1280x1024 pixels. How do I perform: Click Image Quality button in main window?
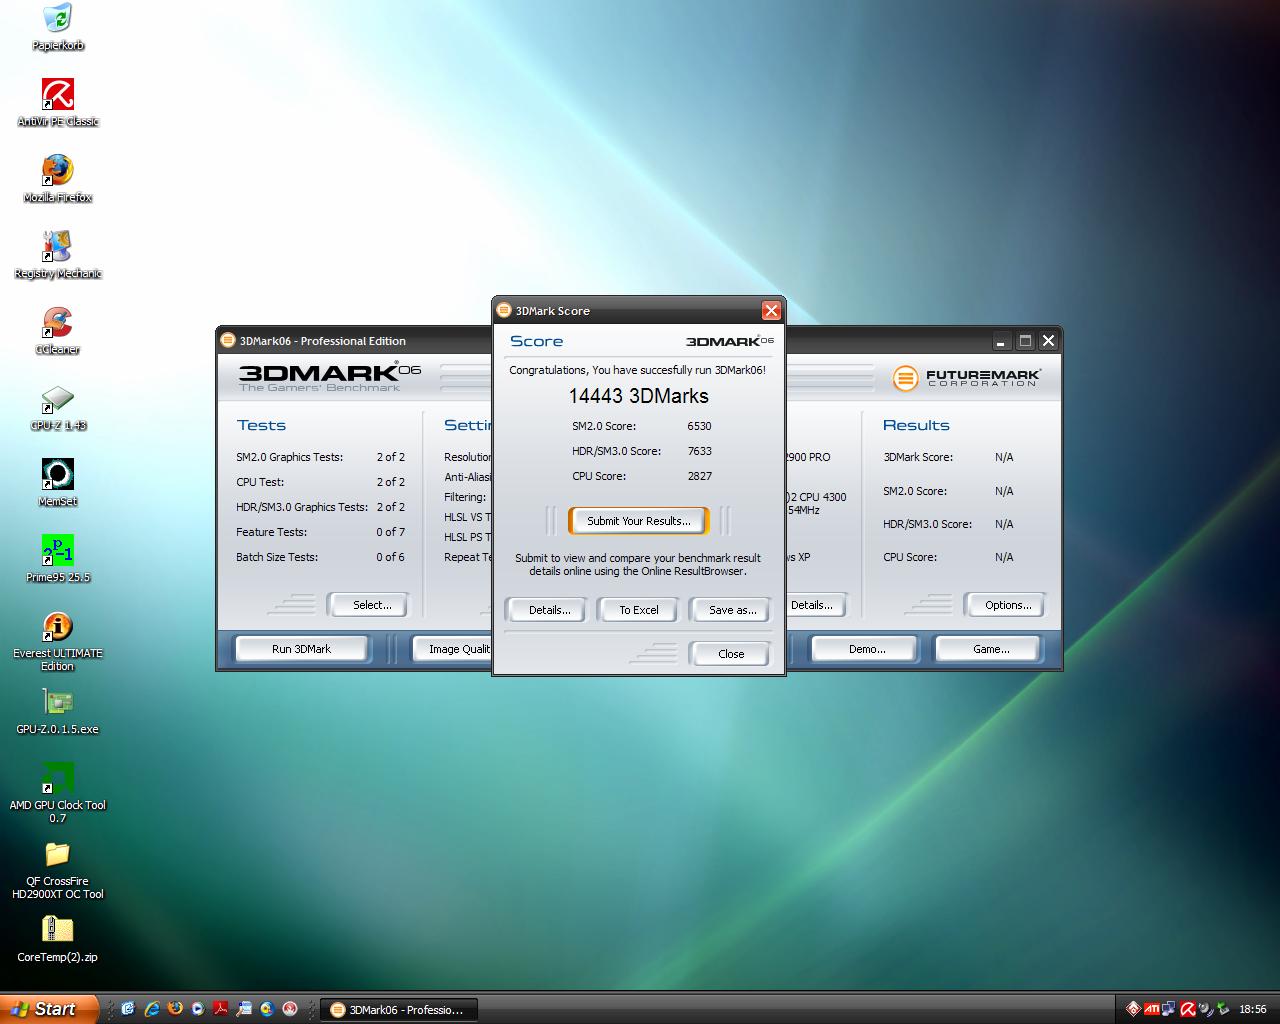tap(453, 649)
